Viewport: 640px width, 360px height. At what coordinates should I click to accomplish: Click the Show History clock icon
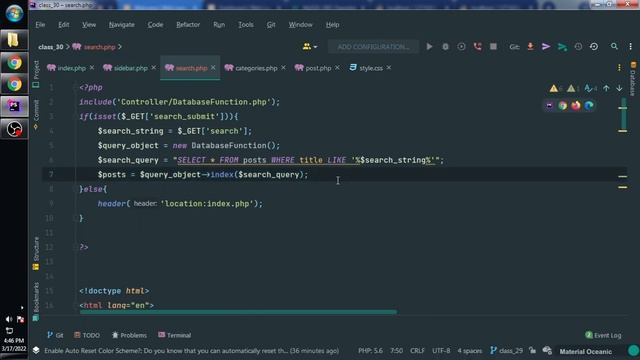pyautogui.click(x=578, y=47)
